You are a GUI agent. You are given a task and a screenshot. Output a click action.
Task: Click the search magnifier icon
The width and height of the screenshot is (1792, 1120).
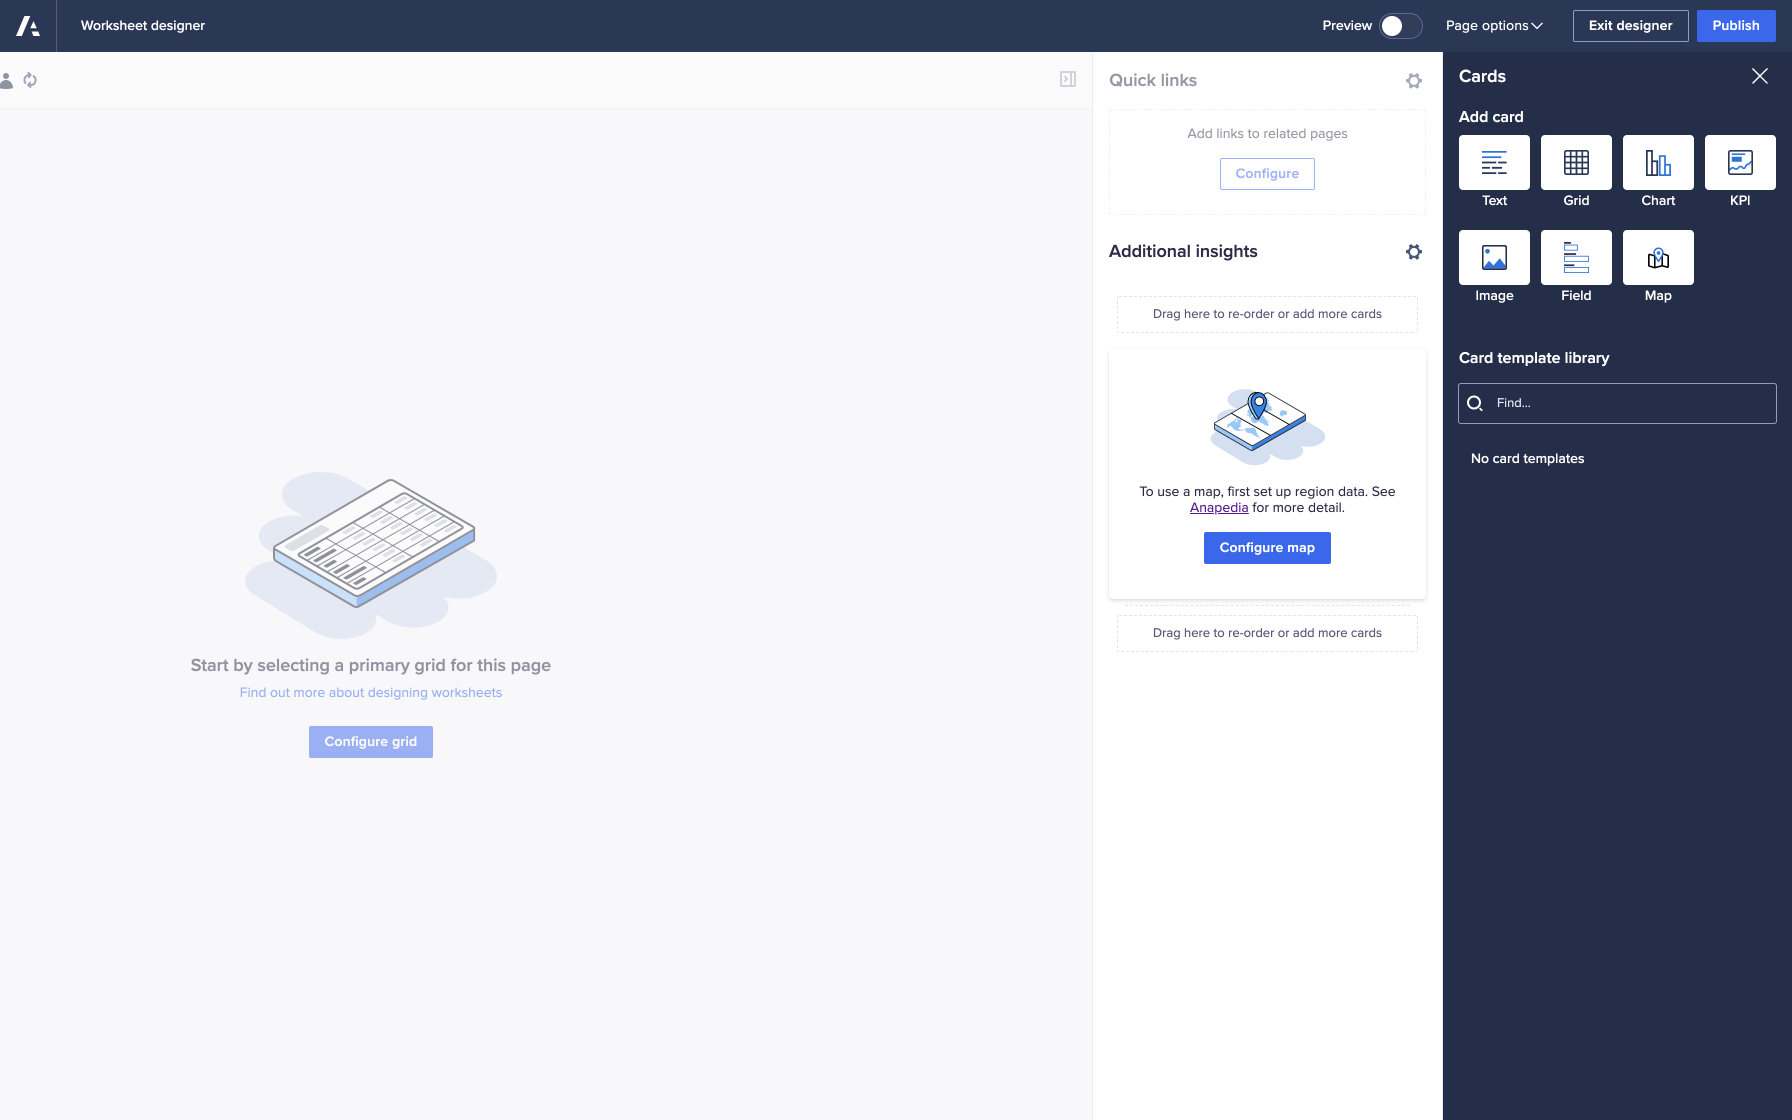tap(1475, 403)
